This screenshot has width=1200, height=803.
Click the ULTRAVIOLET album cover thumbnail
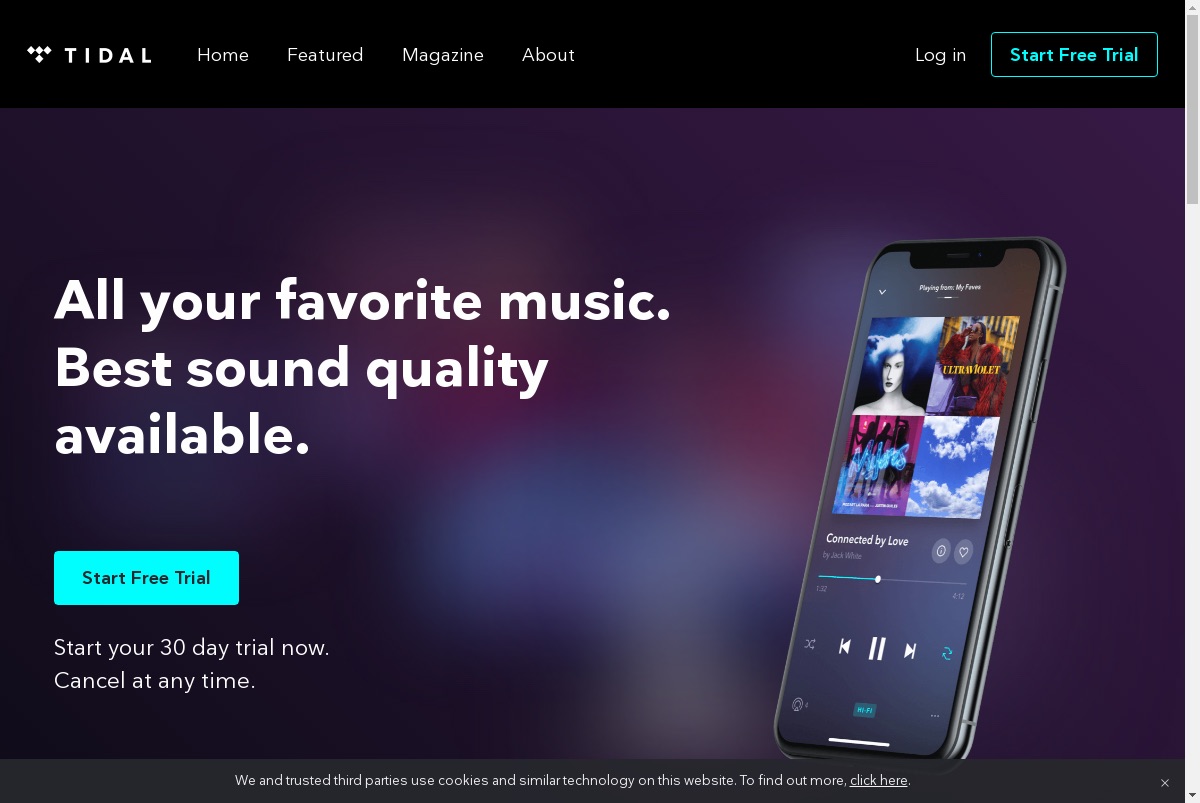(972, 365)
